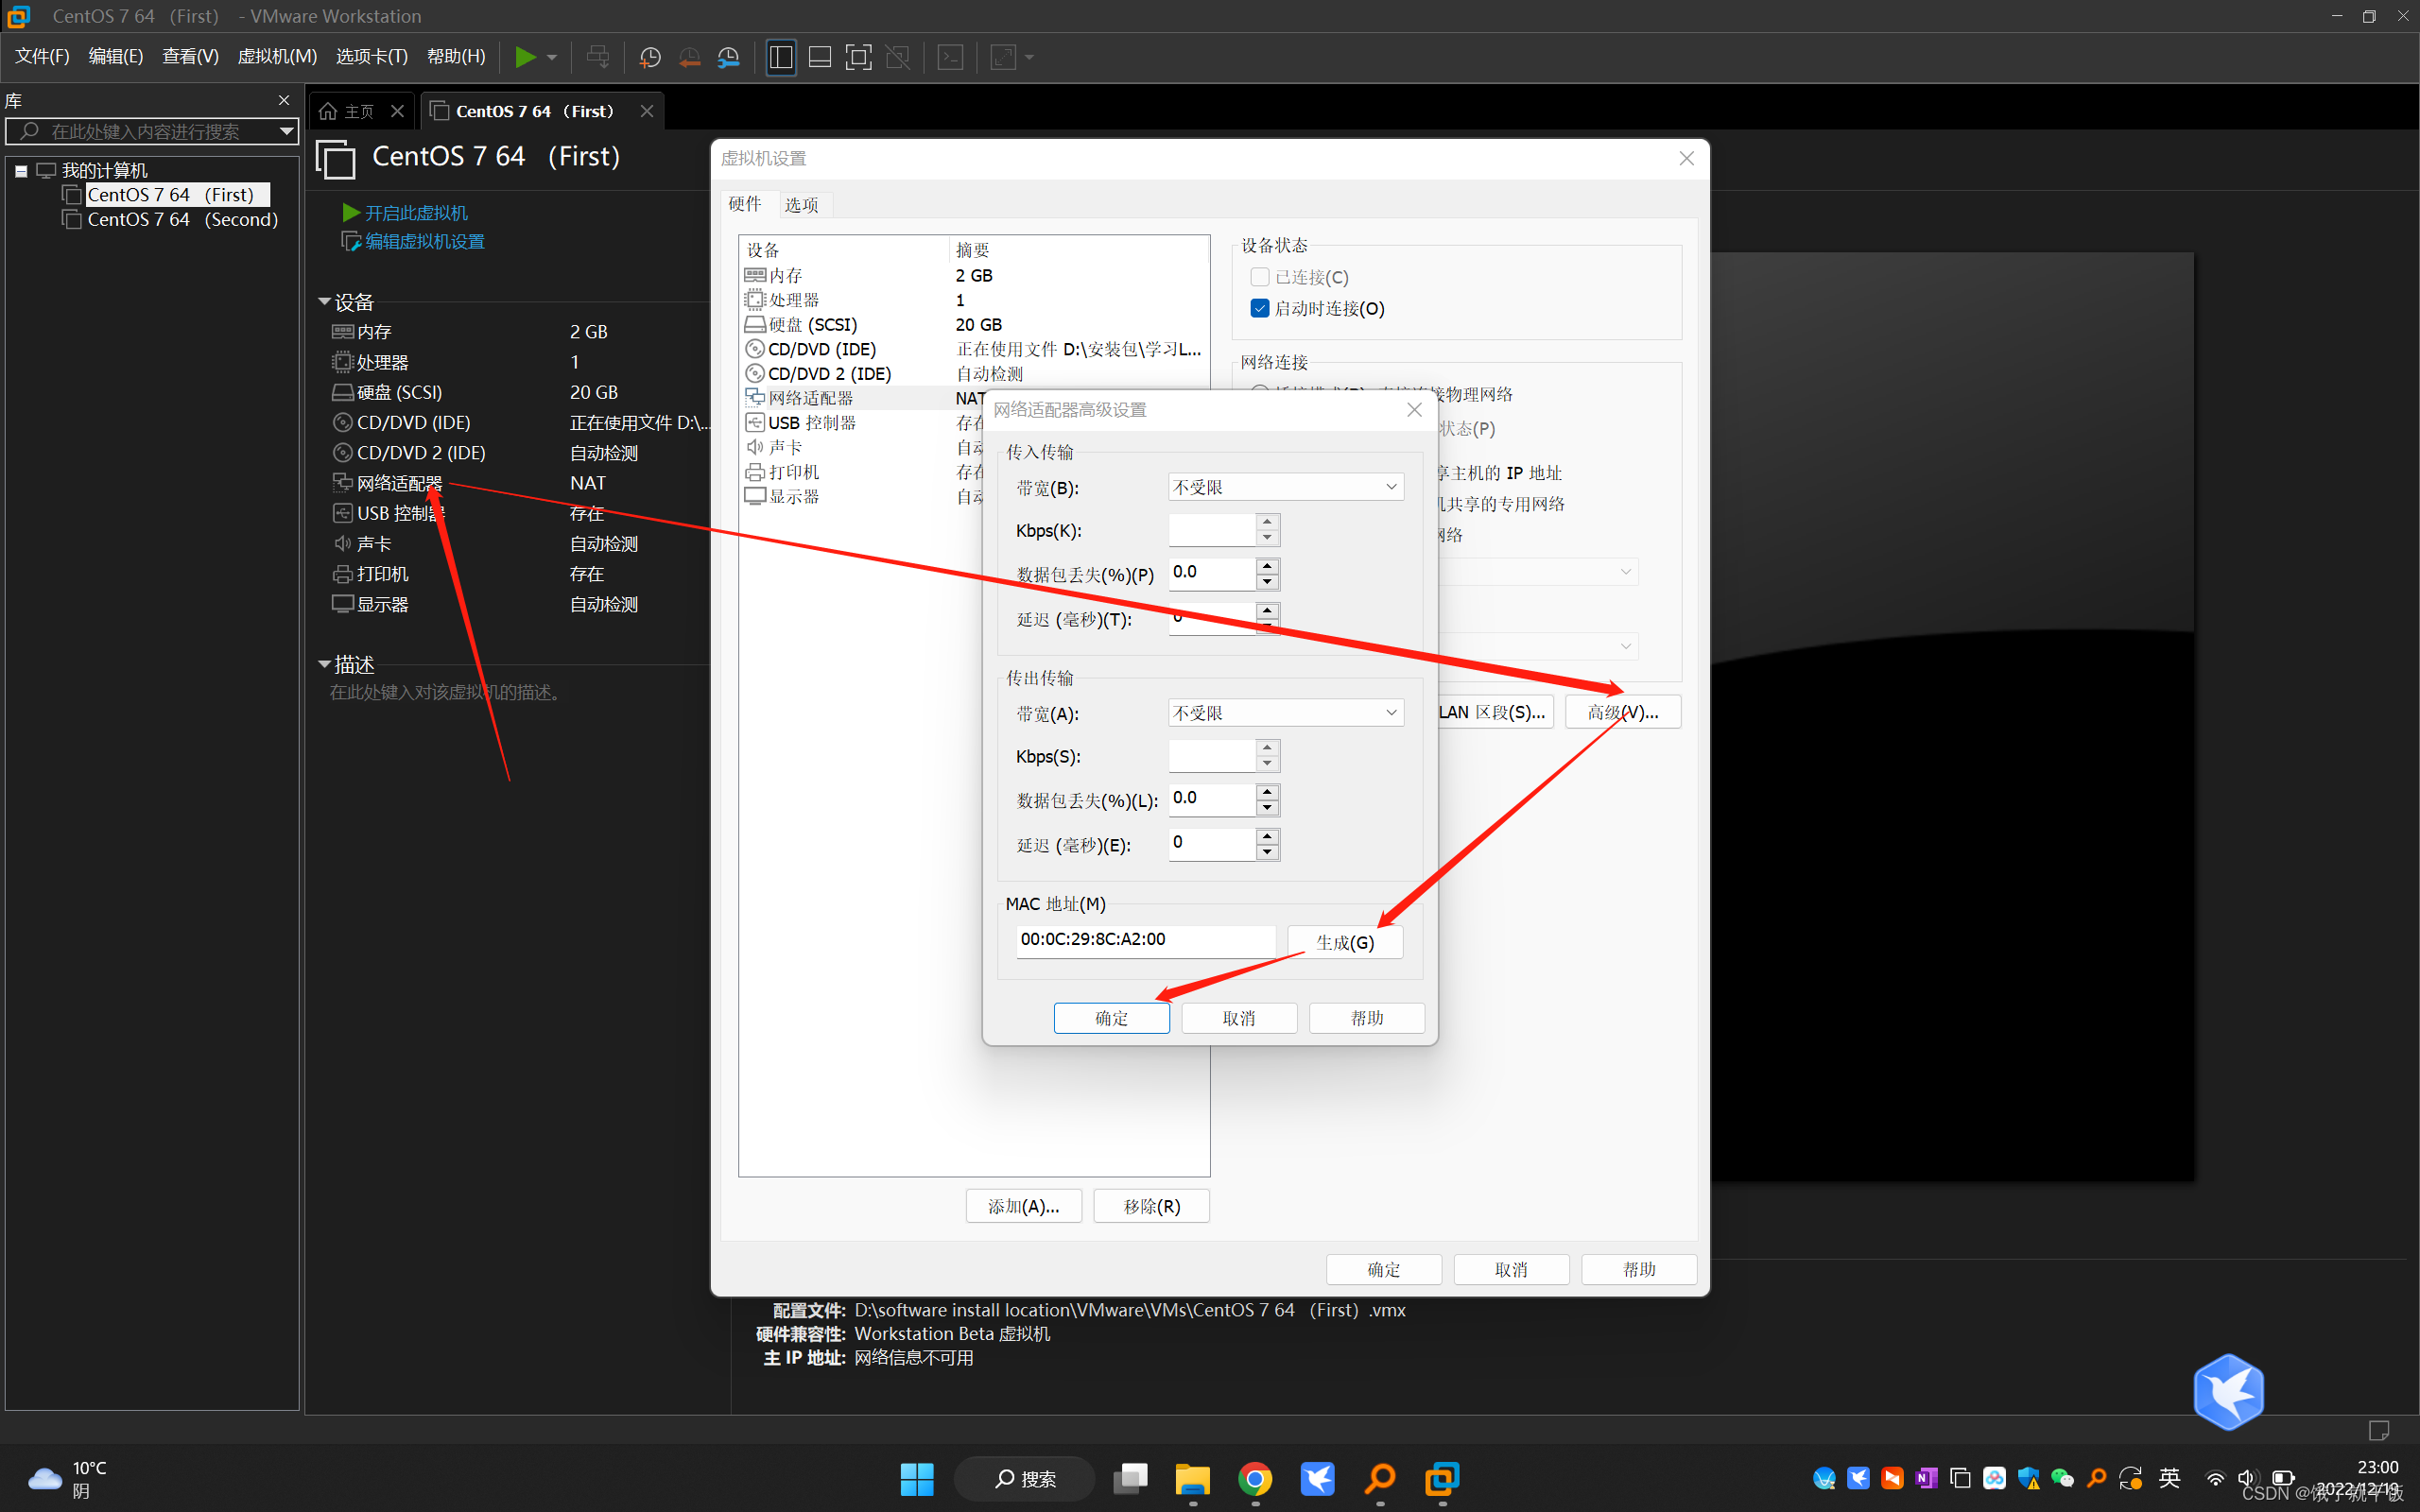Open the 选项卡(T) menu
Screen dimensions: 2420x1512
point(372,56)
